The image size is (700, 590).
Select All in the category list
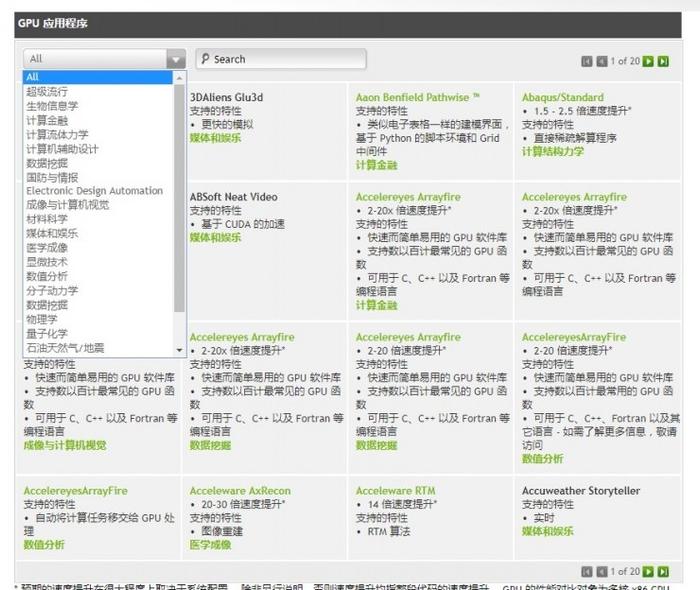click(x=98, y=77)
